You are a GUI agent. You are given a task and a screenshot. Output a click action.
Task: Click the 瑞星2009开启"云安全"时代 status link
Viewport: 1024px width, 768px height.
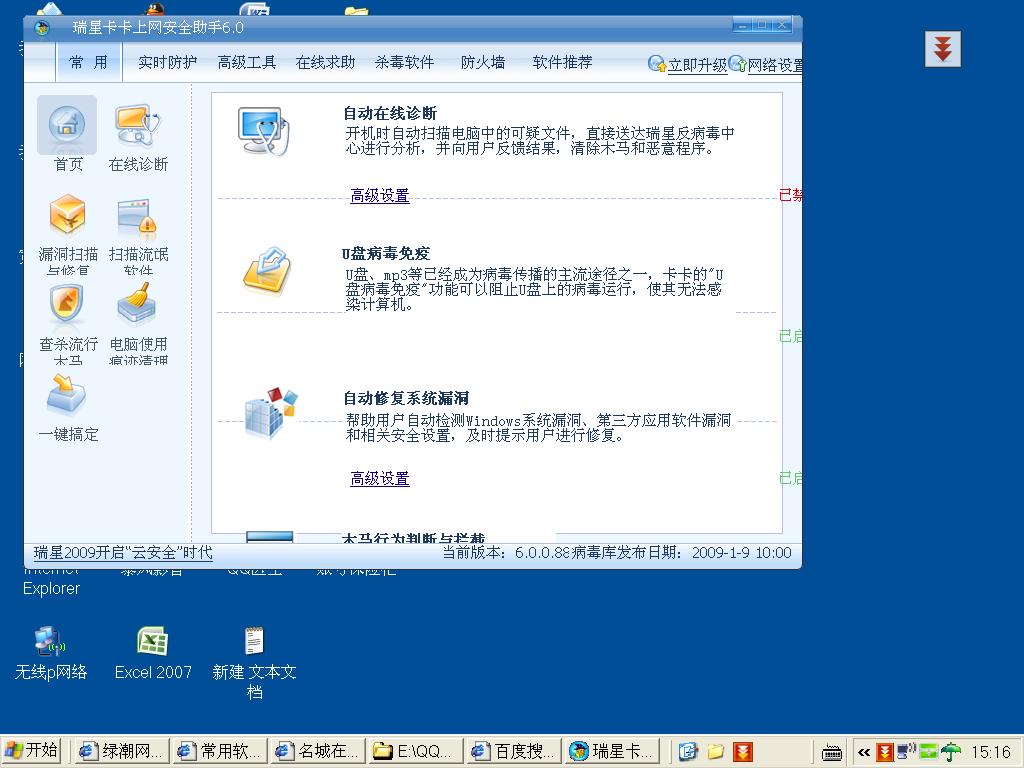(123, 552)
